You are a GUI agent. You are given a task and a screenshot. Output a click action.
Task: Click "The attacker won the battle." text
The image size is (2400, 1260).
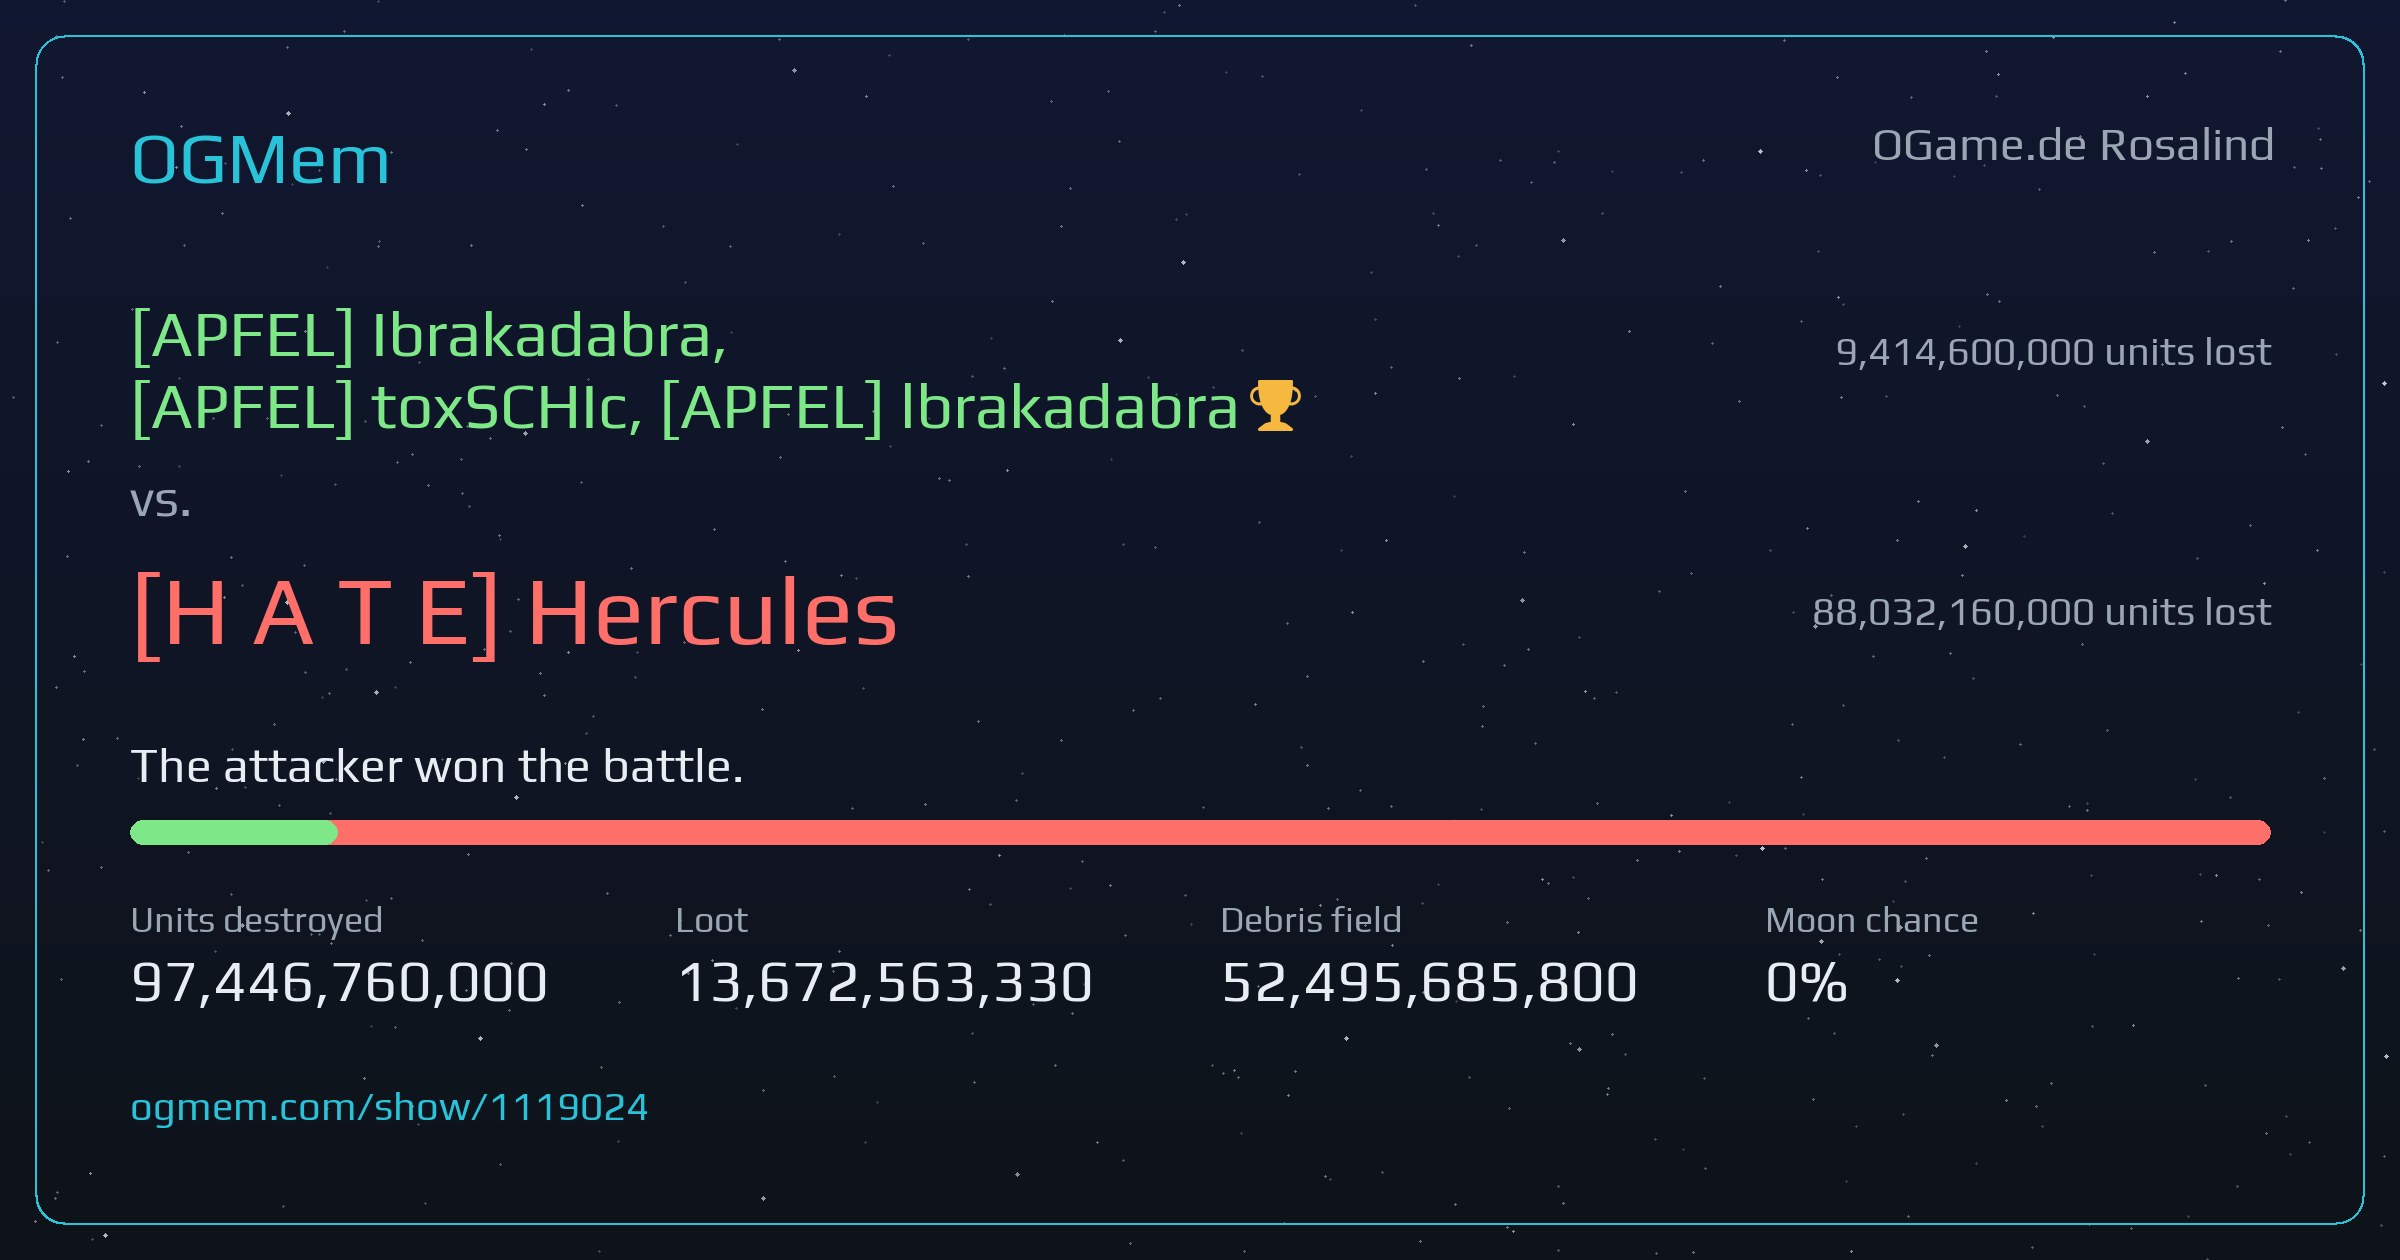pos(437,767)
